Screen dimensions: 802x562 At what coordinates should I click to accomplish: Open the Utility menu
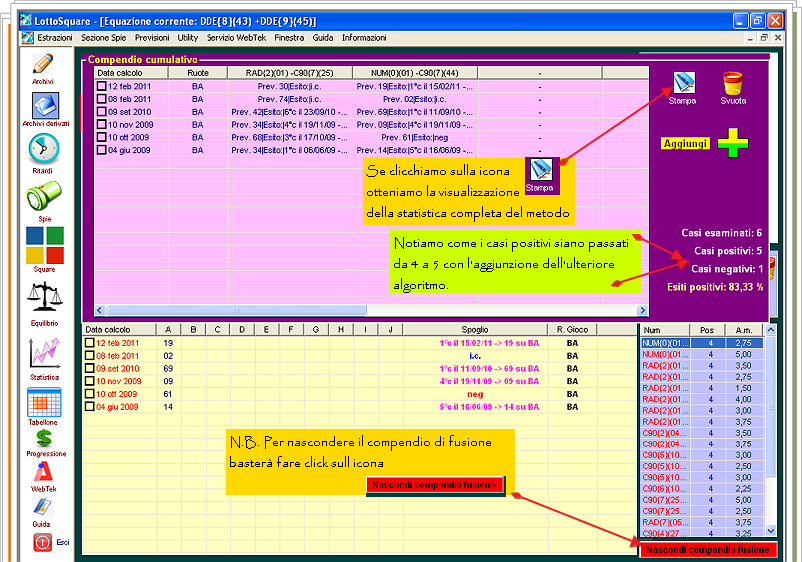188,38
